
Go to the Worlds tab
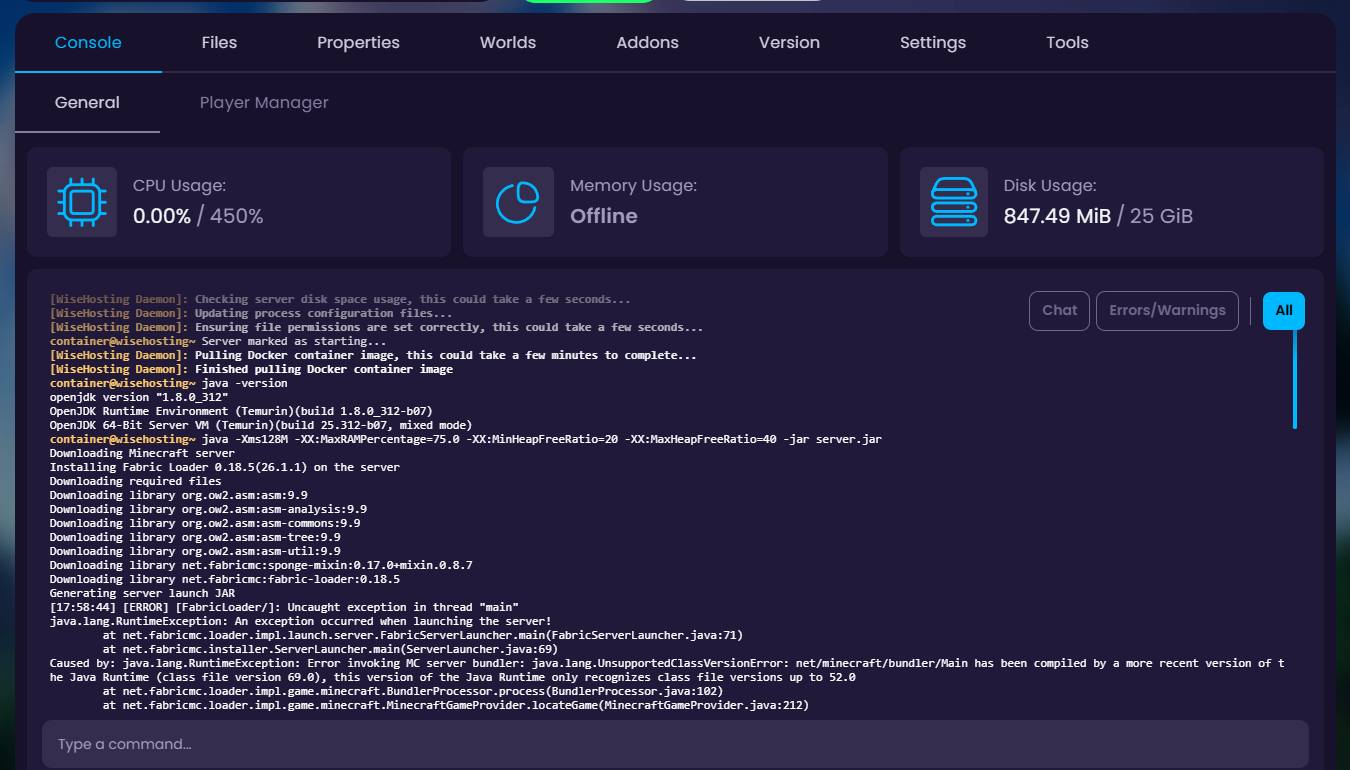pos(508,43)
